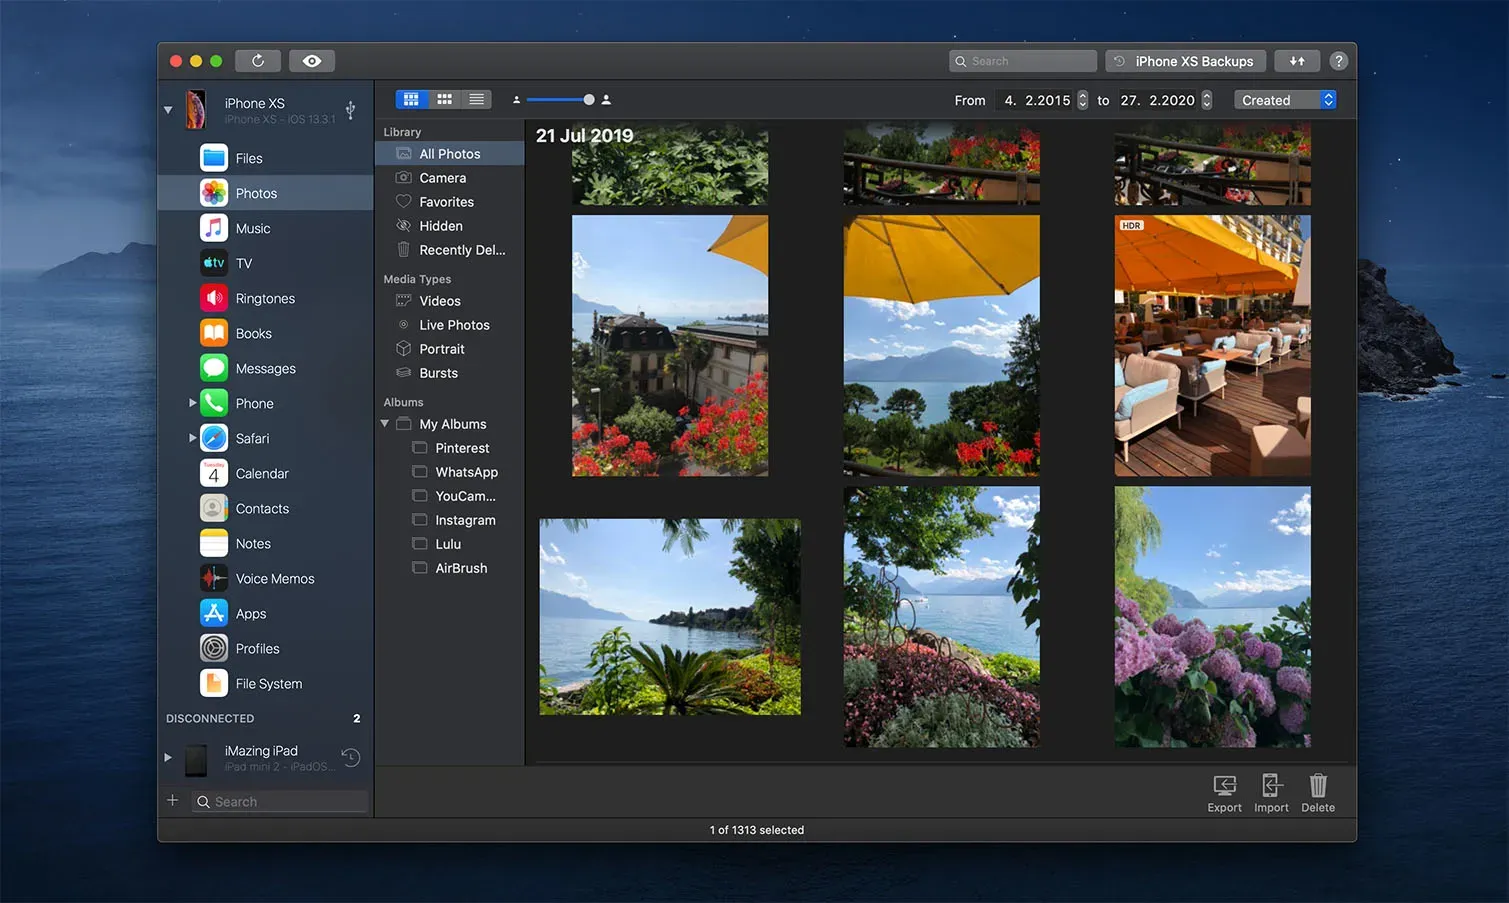Click the Export icon in the bottom toolbar
Image resolution: width=1509 pixels, height=903 pixels.
pyautogui.click(x=1224, y=792)
